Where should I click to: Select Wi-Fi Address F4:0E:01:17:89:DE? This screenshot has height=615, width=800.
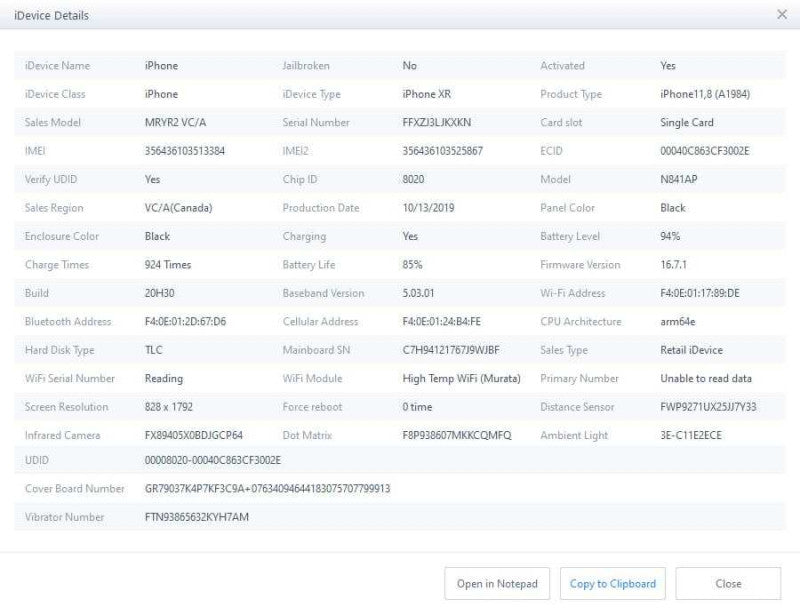pyautogui.click(x=699, y=293)
